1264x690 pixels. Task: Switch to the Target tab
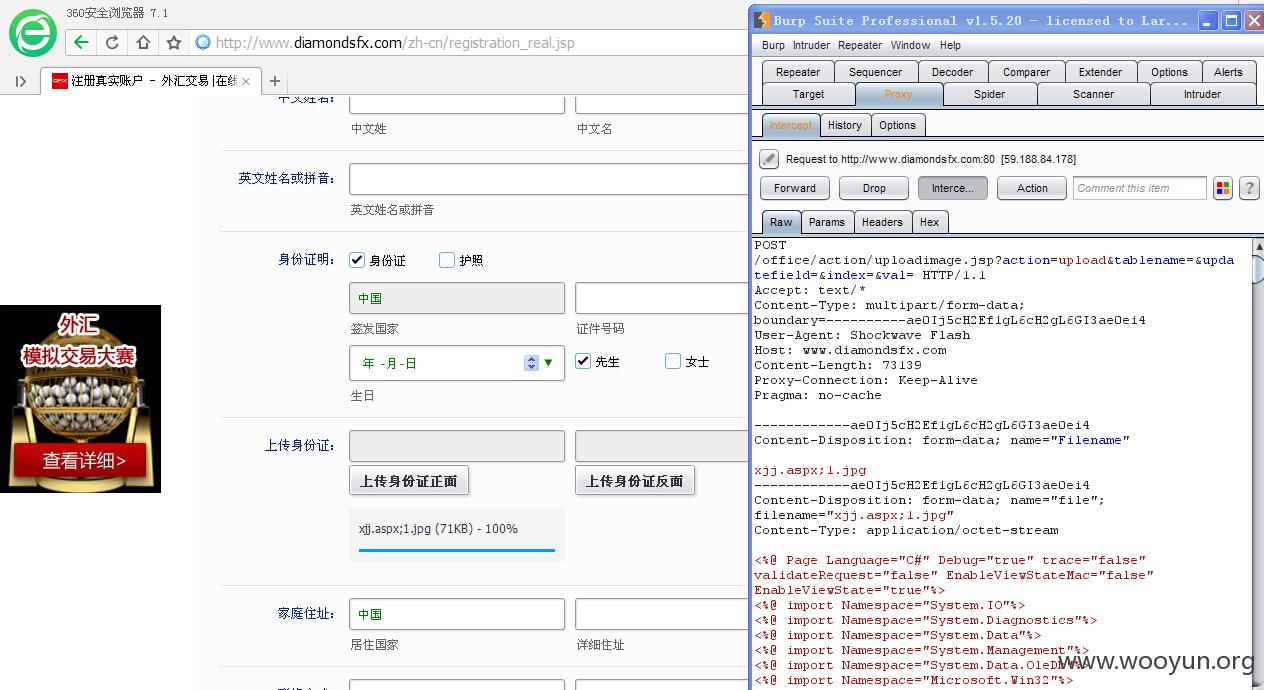[808, 94]
